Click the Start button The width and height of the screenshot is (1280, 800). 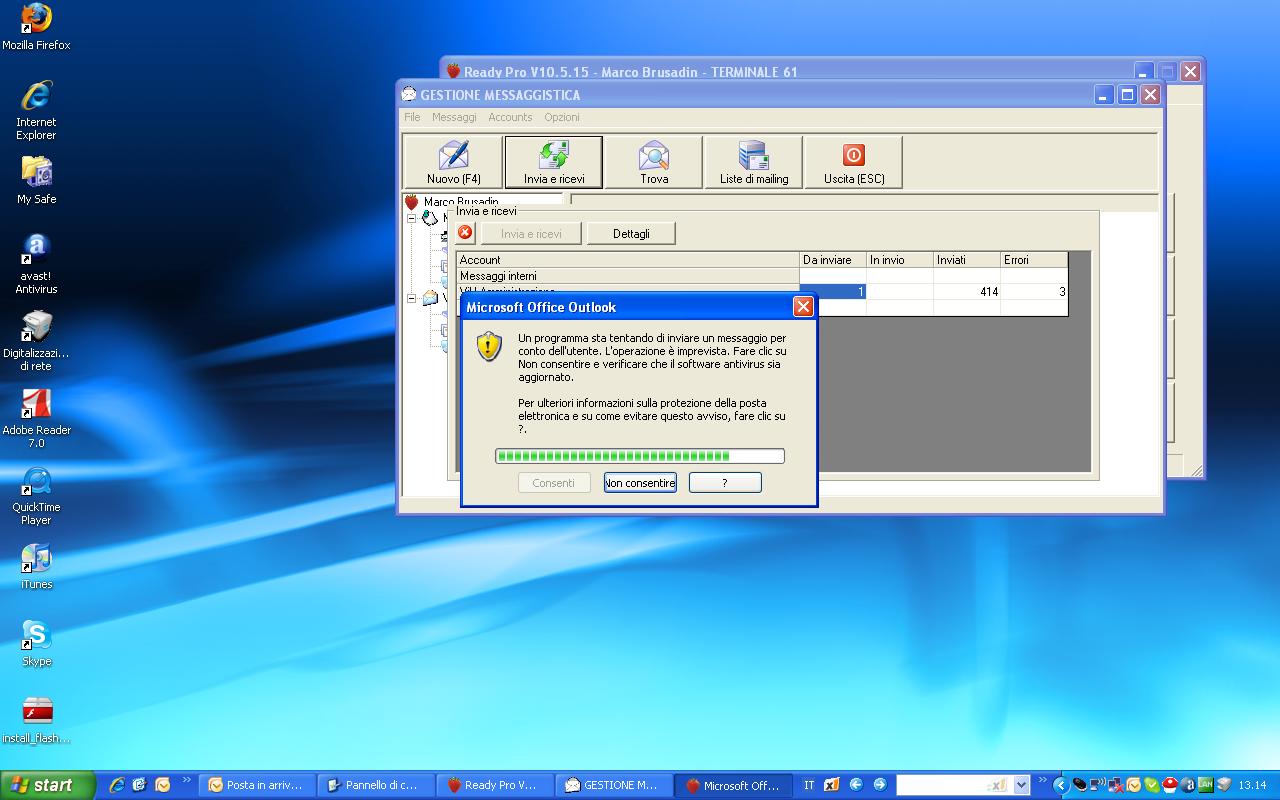(47, 785)
